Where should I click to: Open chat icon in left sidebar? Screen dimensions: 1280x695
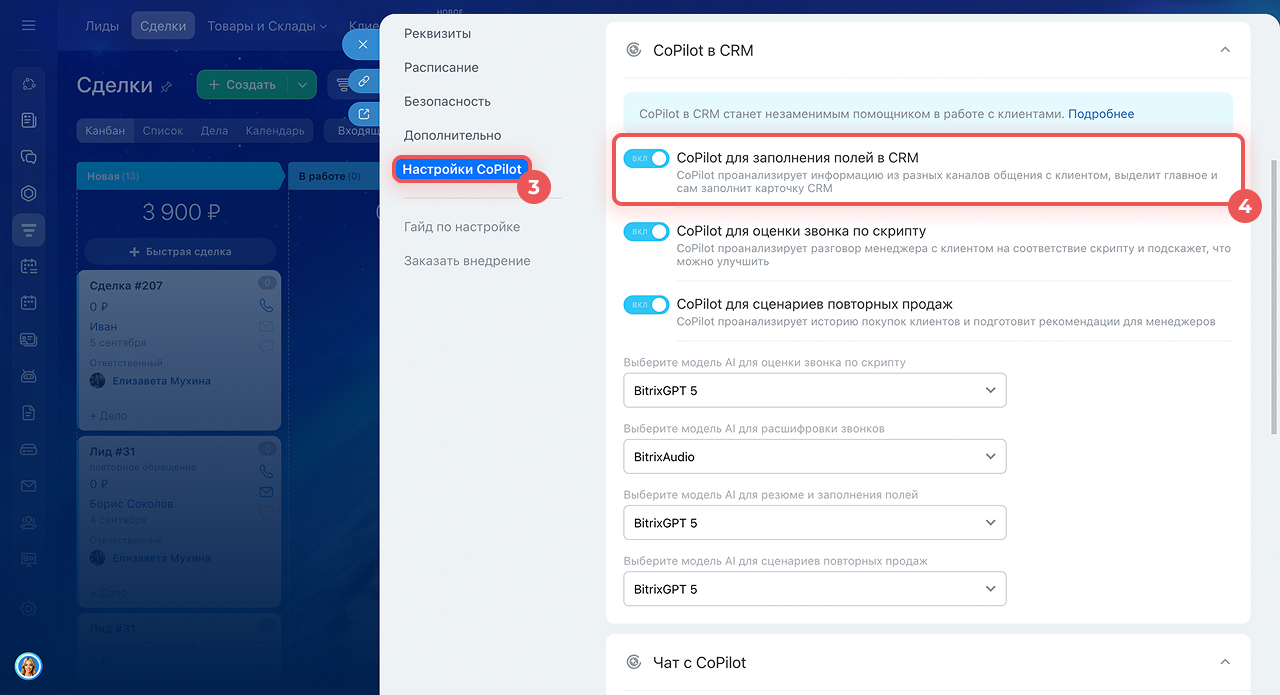pos(28,157)
